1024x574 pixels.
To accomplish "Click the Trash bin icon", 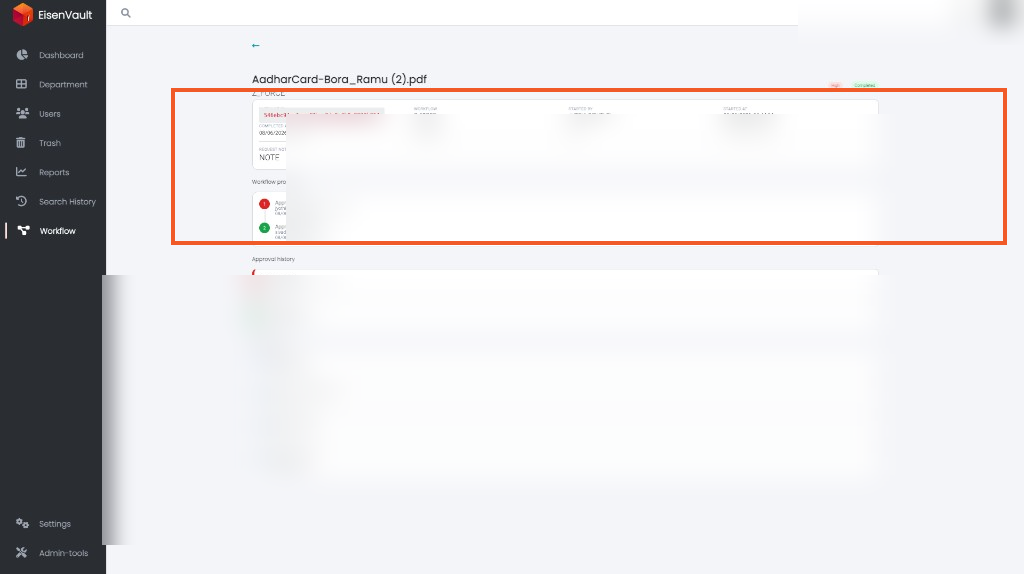I will click(21, 142).
